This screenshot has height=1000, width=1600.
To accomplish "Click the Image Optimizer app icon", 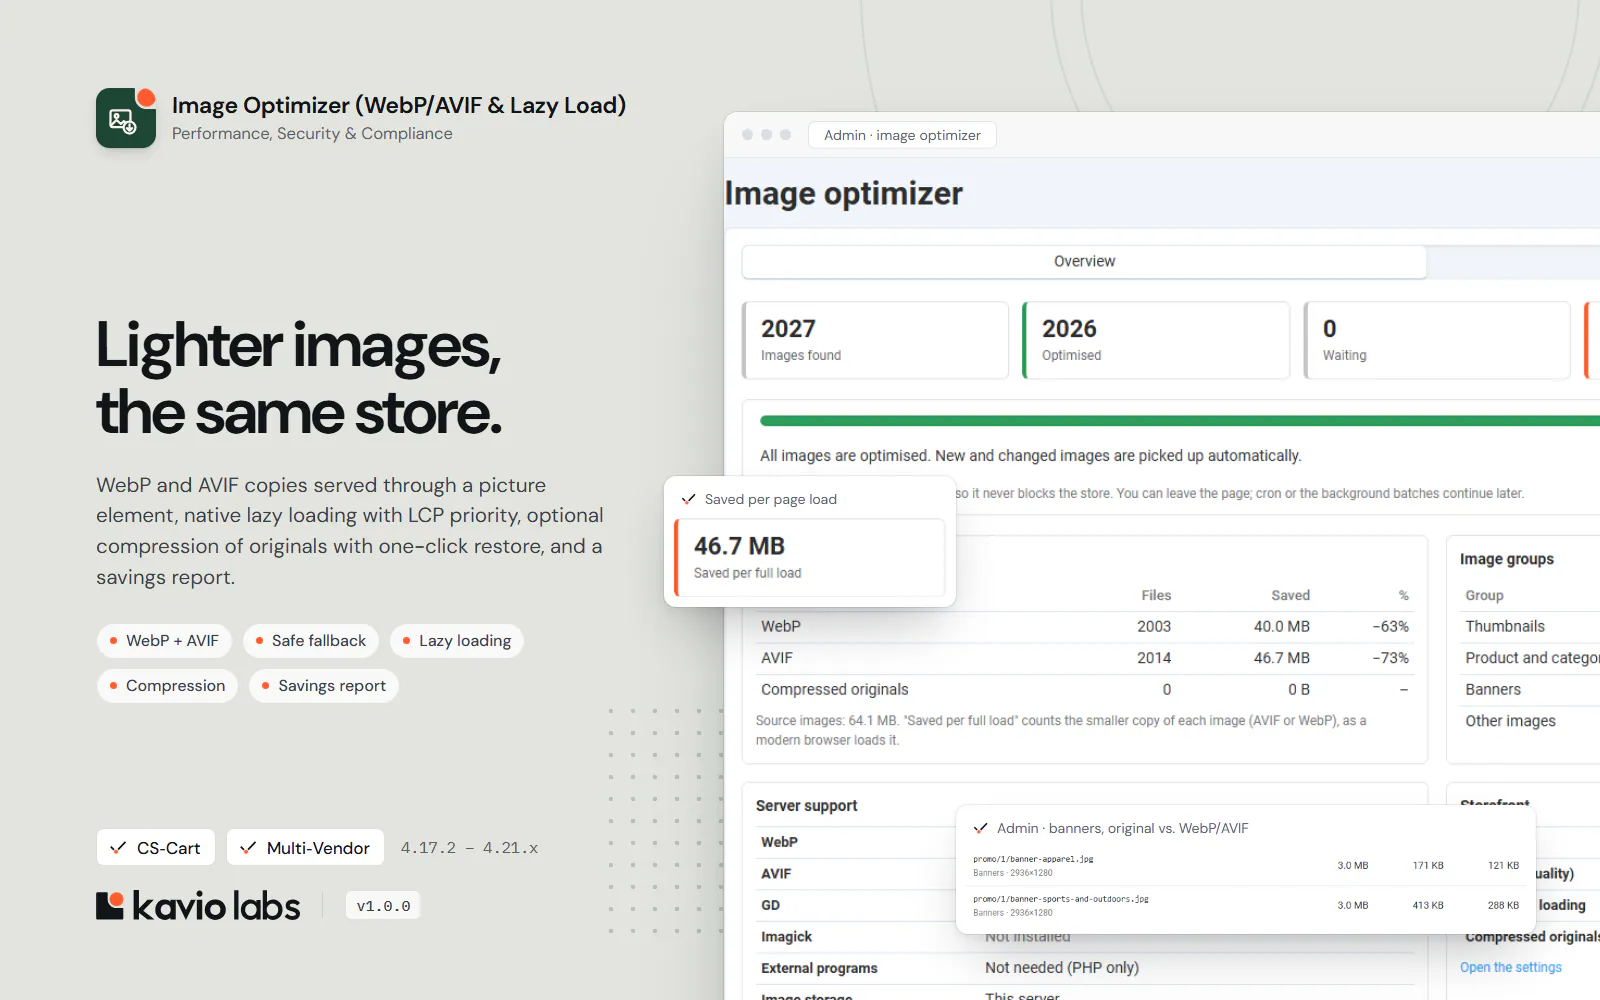I will (126, 118).
